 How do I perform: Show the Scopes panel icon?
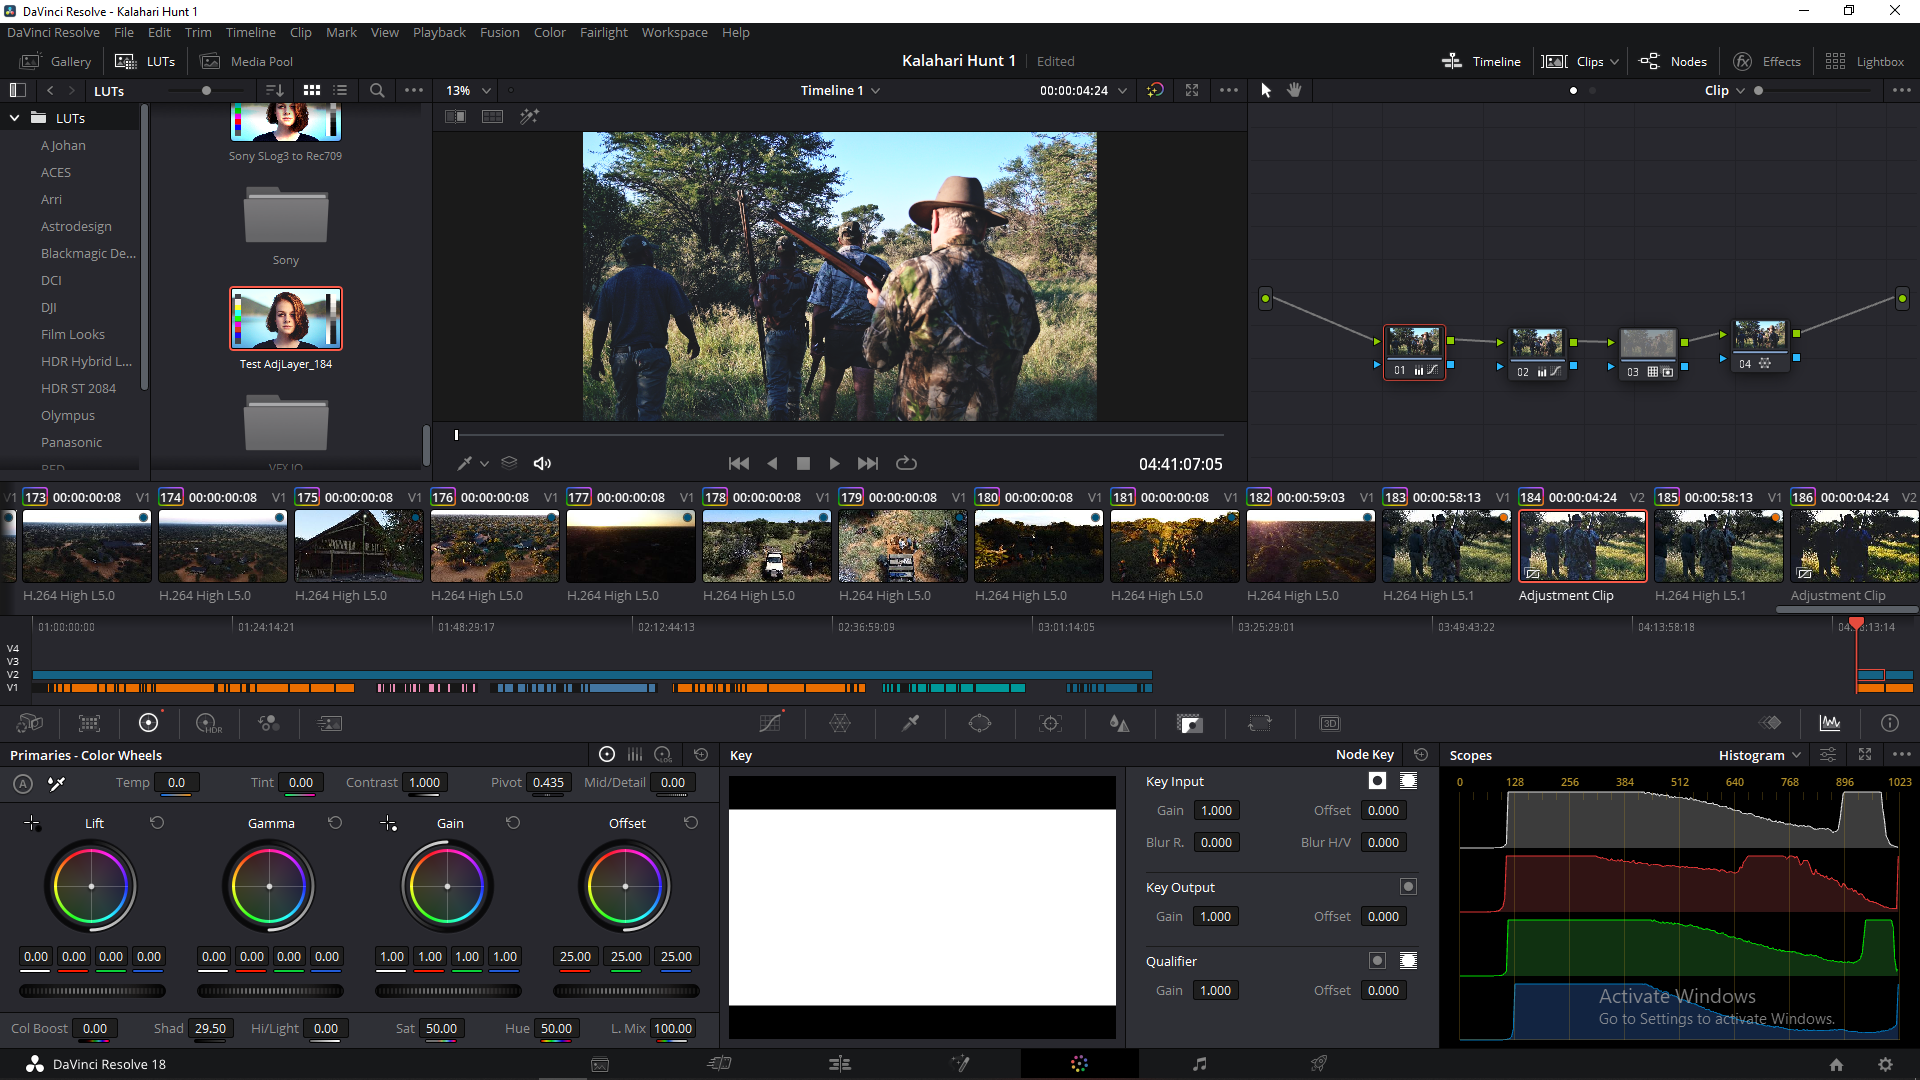(1830, 723)
